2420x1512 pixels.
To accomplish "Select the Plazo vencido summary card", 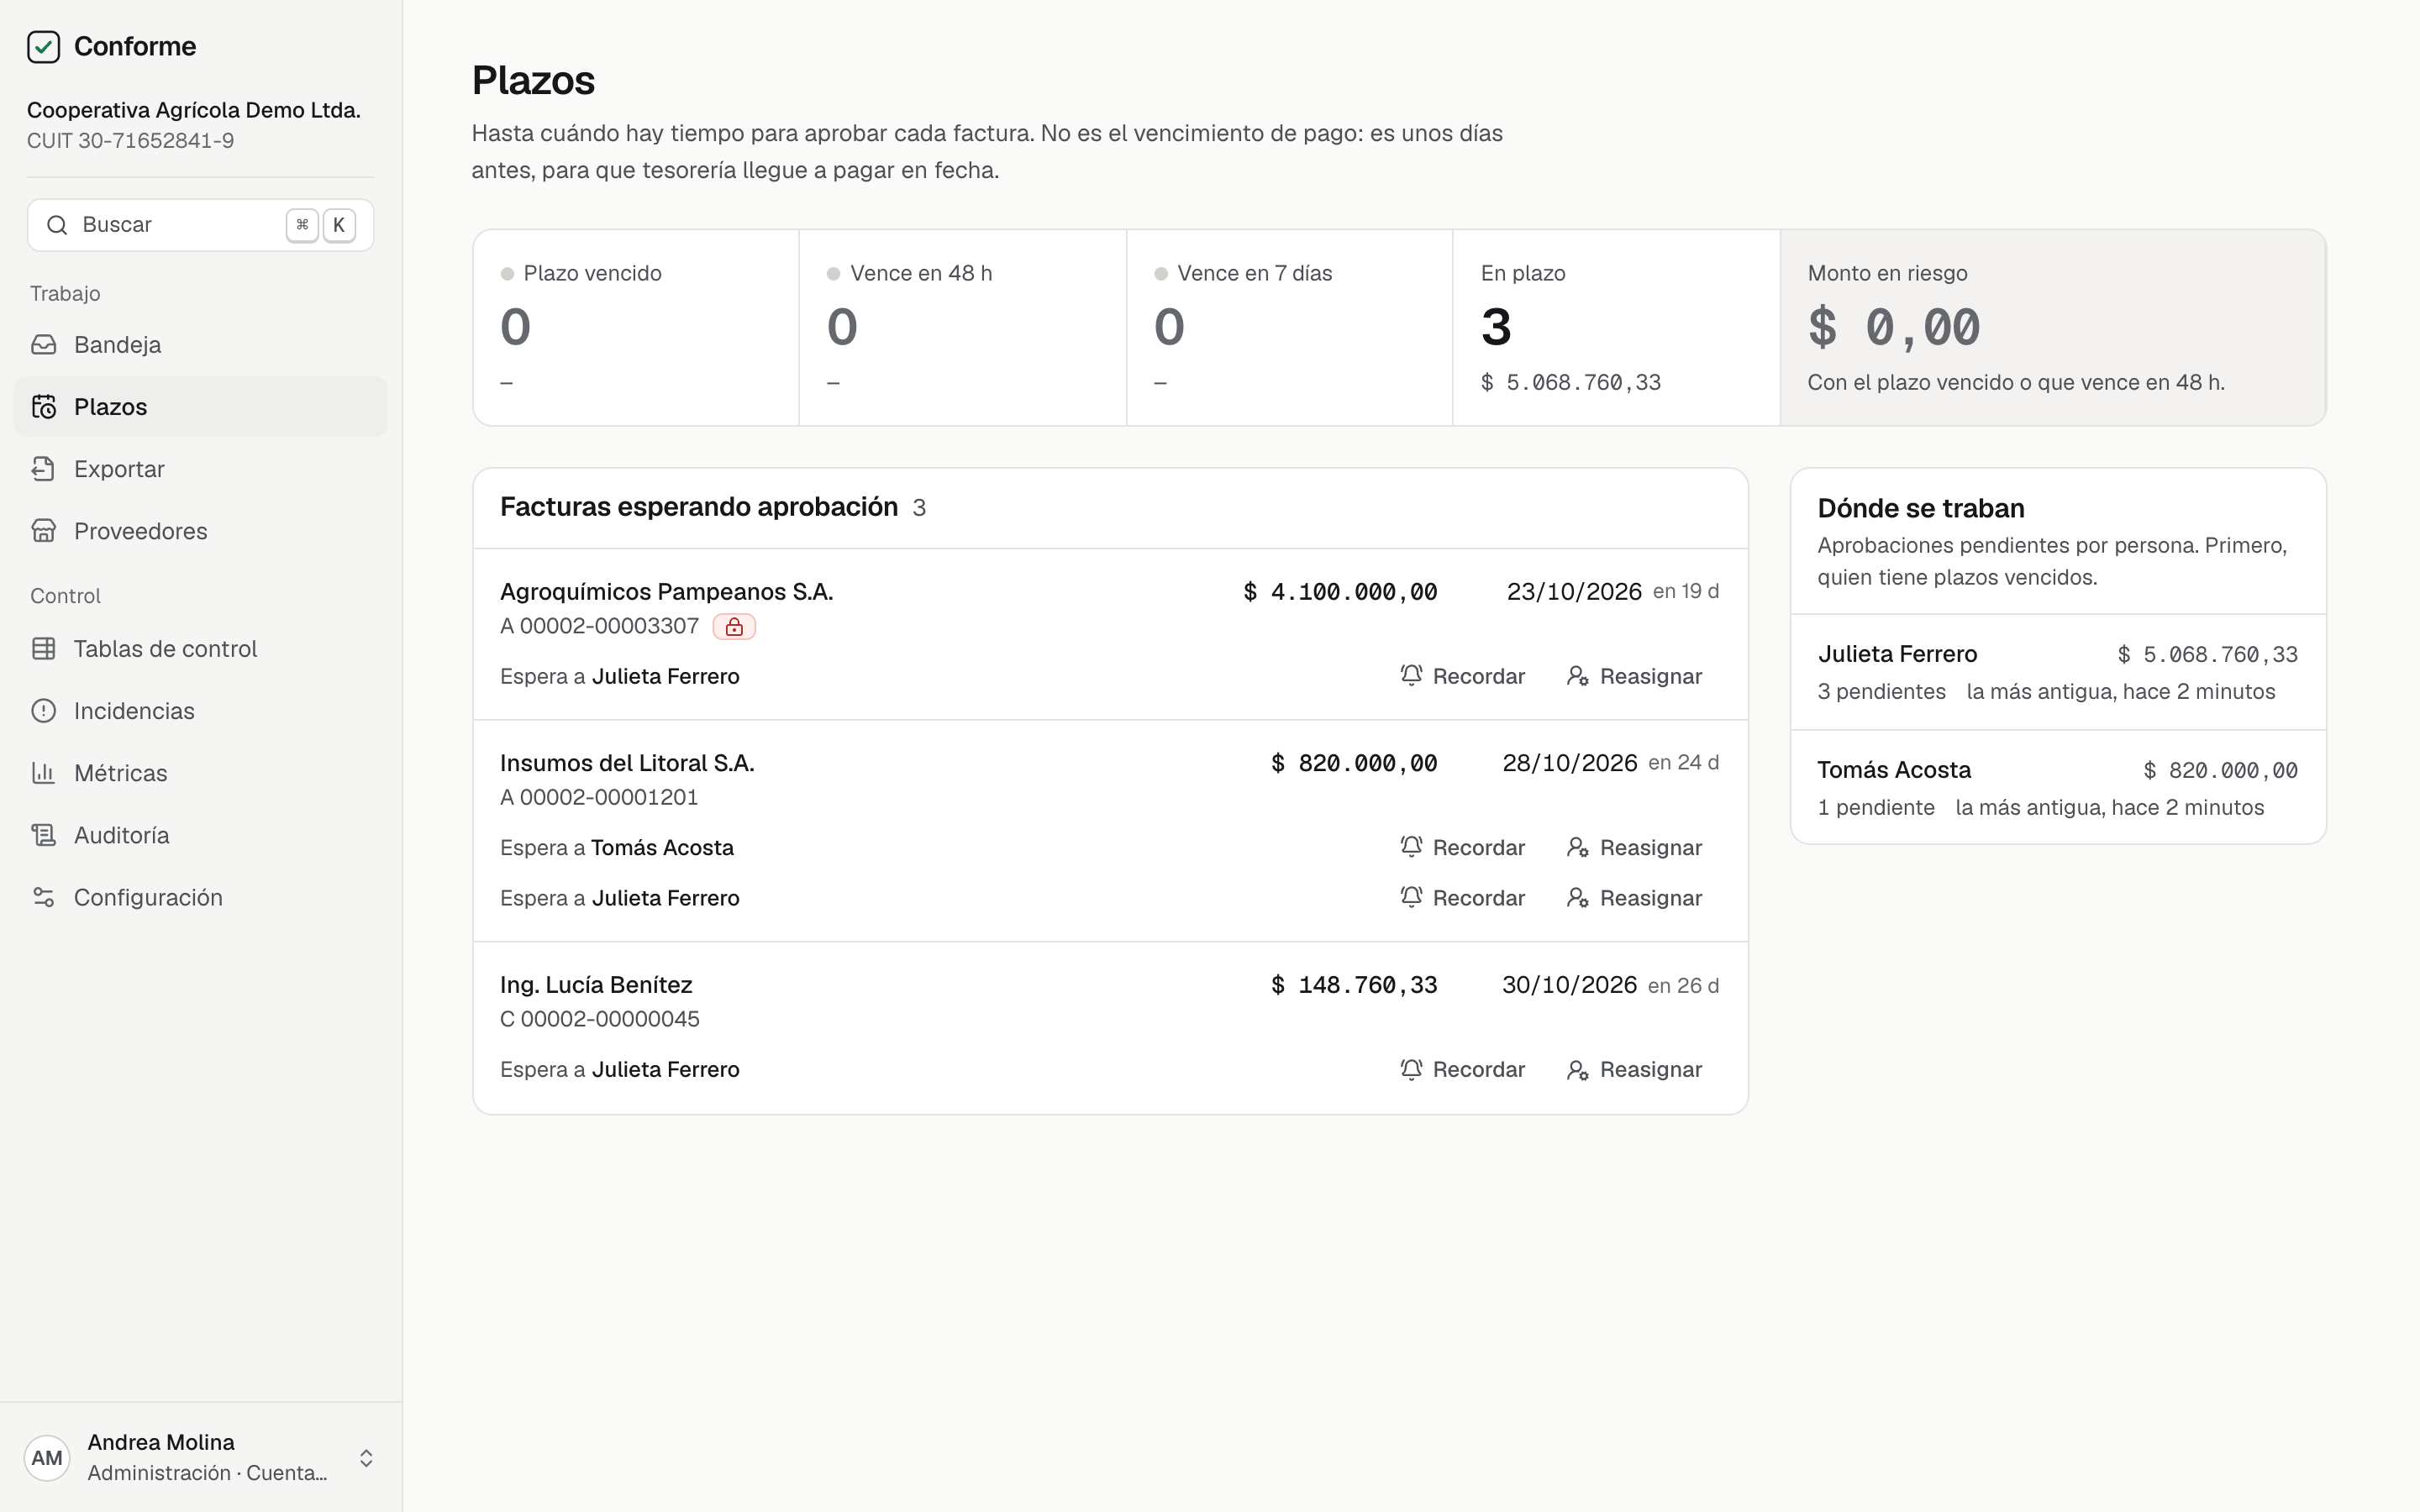I will (636, 328).
